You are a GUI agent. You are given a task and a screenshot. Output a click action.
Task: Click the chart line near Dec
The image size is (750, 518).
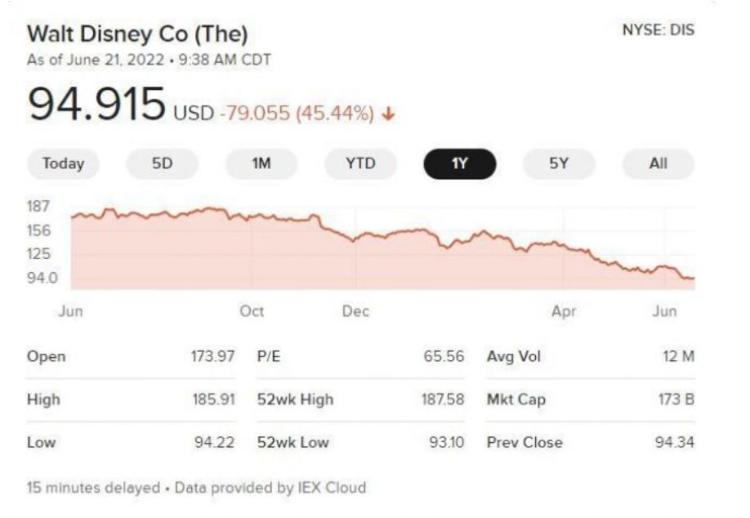pyautogui.click(x=356, y=238)
